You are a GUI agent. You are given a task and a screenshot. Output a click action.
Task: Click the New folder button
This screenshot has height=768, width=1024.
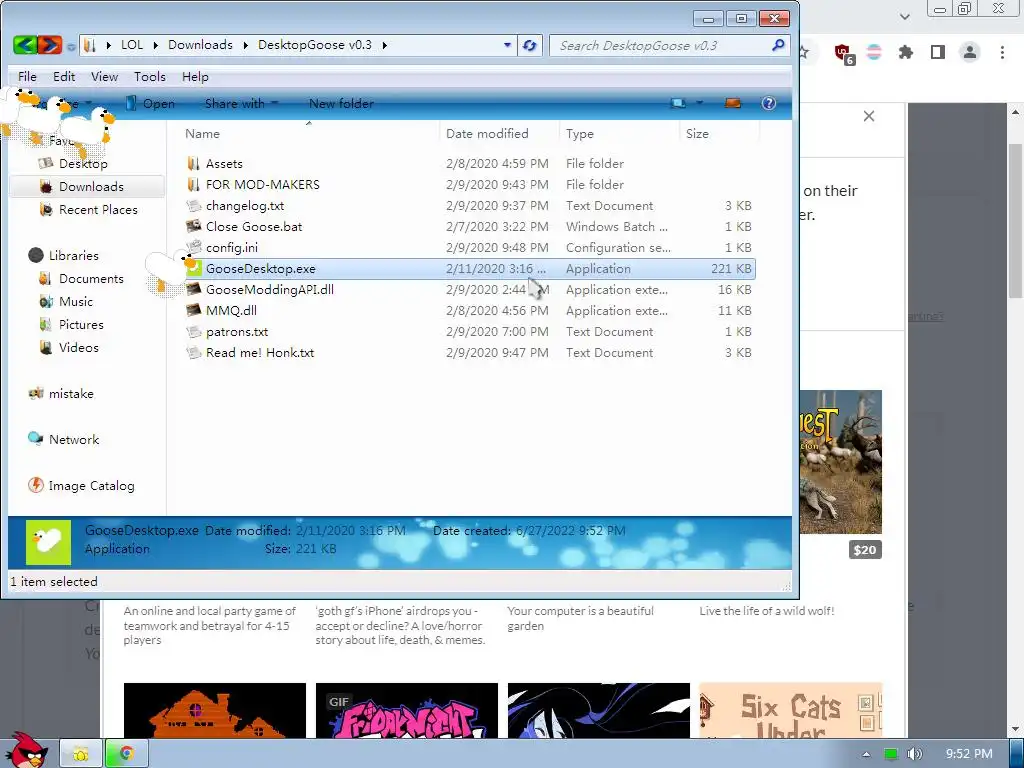[x=341, y=103]
